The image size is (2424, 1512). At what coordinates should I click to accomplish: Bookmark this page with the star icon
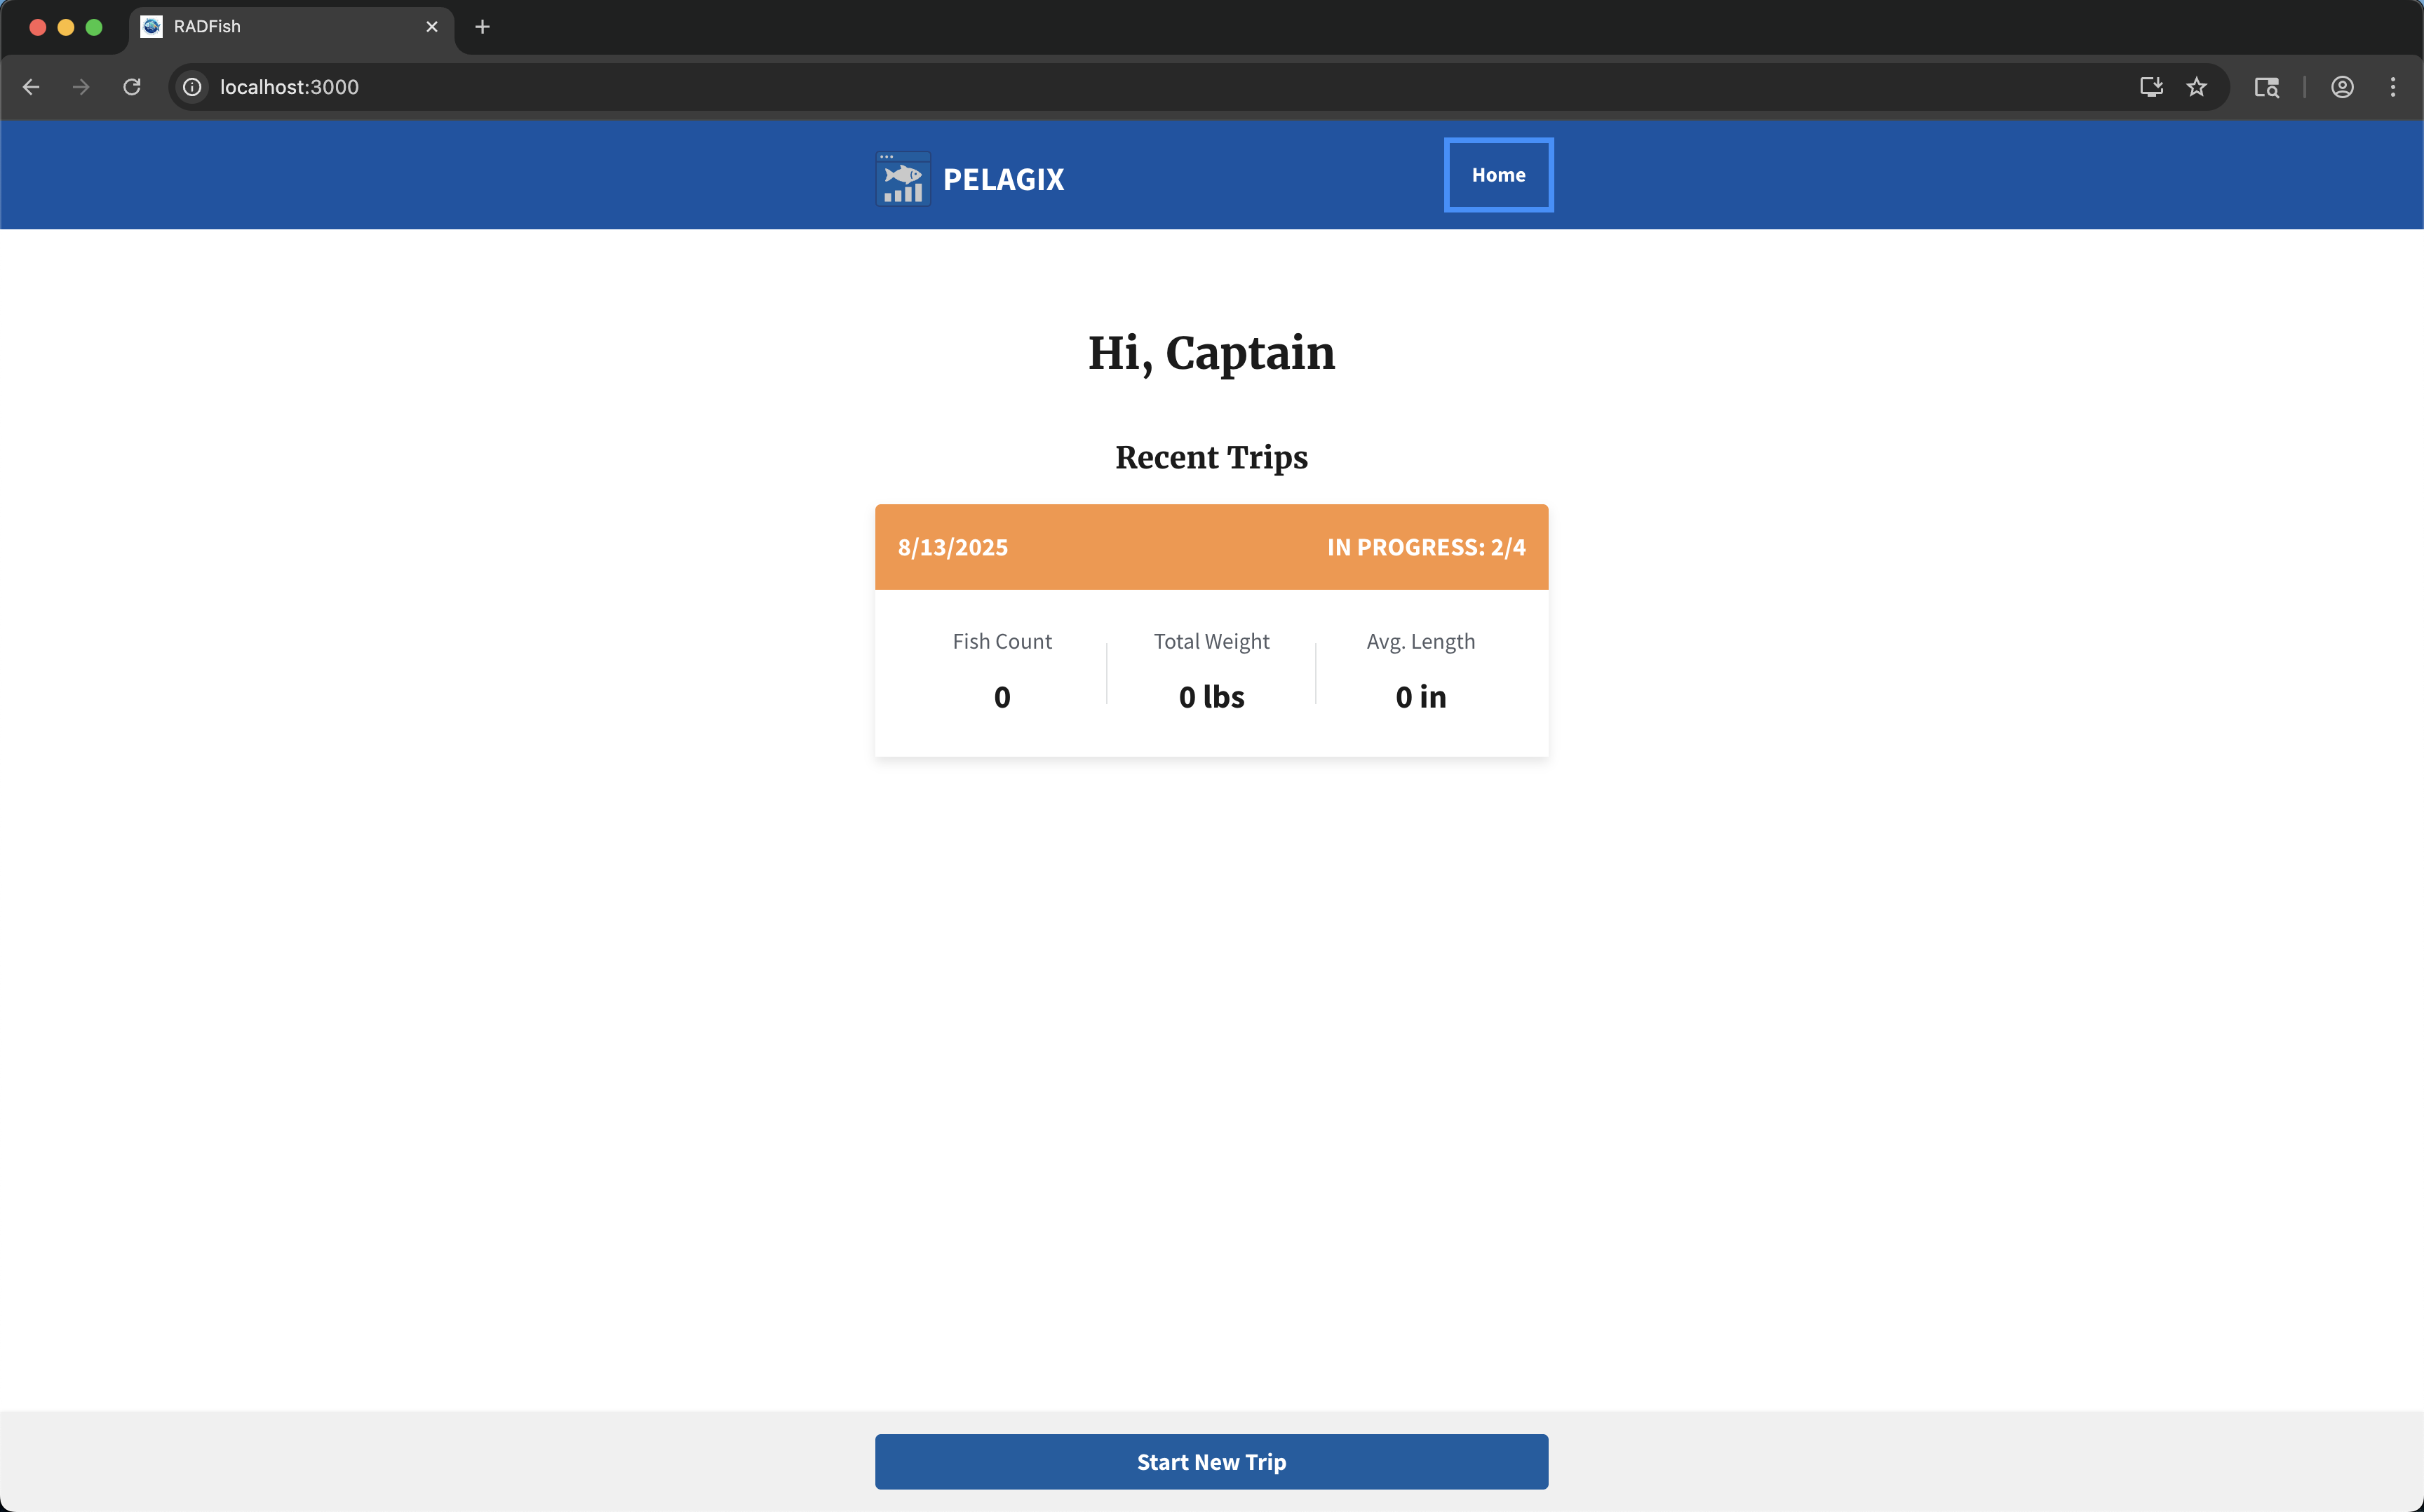click(x=2197, y=87)
